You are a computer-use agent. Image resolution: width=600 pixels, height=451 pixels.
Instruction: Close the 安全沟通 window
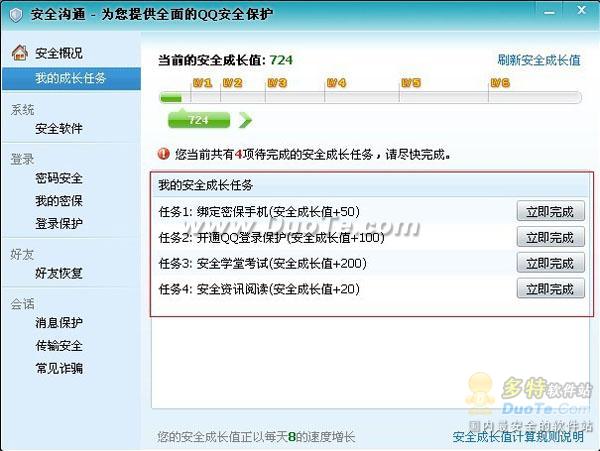tap(581, 10)
